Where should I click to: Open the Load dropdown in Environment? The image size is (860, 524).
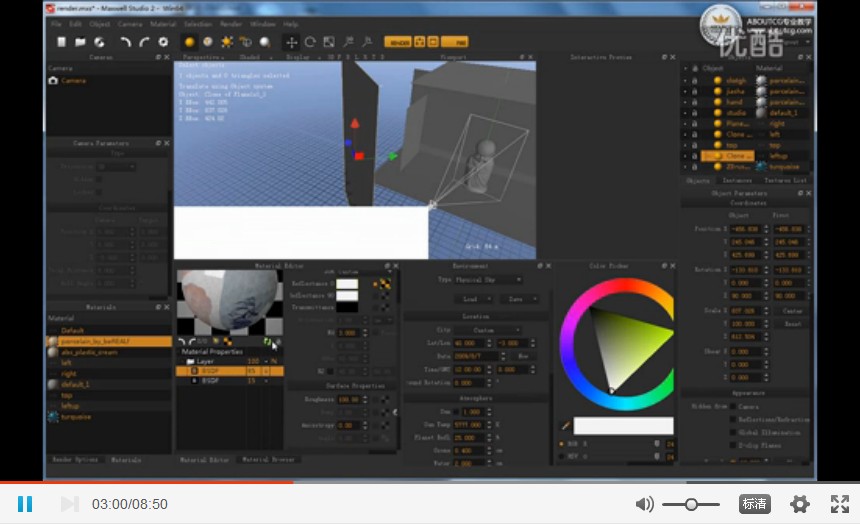[474, 299]
